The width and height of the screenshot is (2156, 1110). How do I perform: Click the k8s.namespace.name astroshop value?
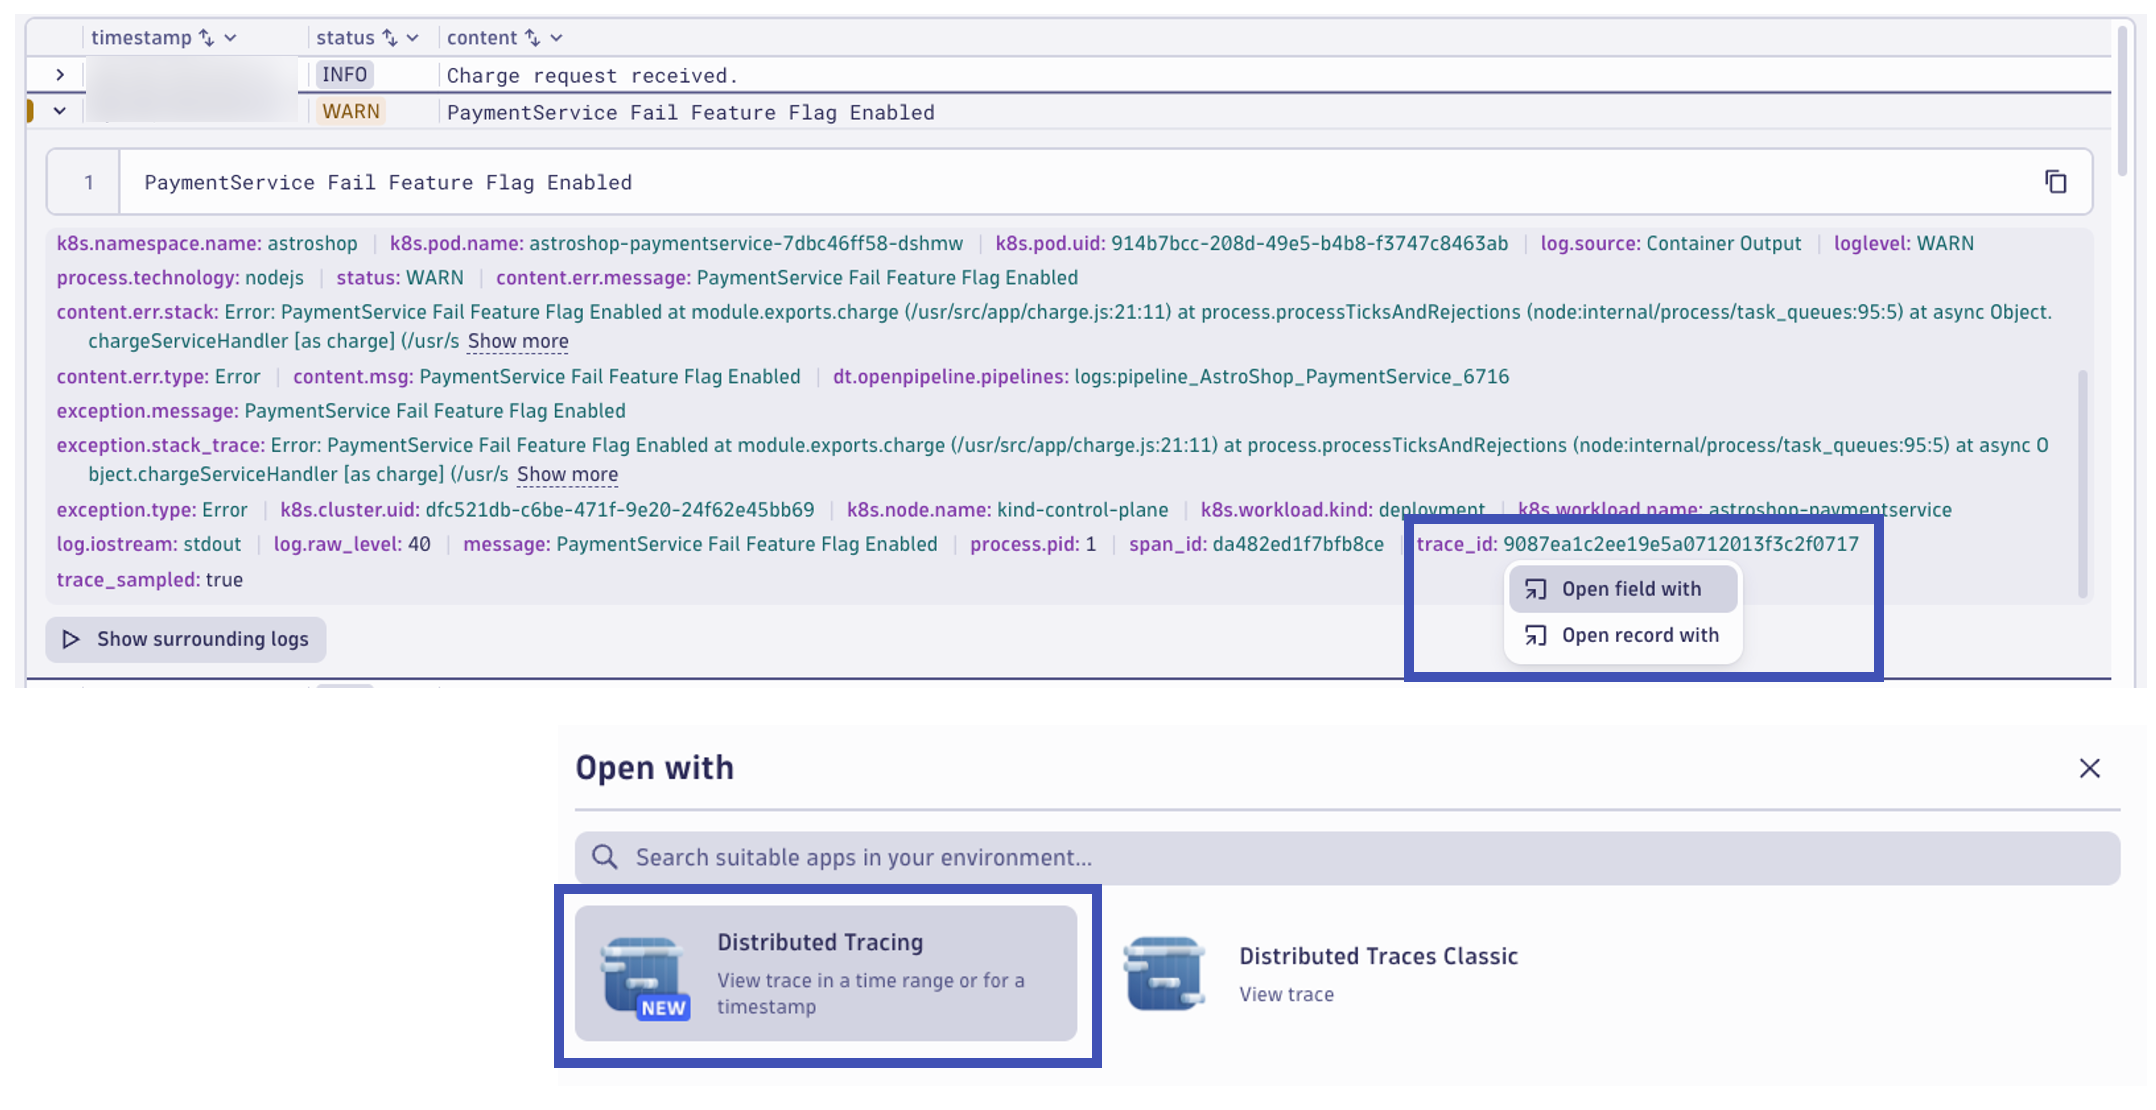[x=312, y=243]
